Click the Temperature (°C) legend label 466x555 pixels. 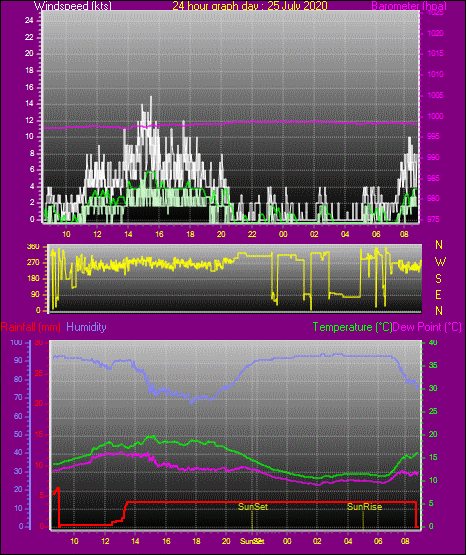pos(352,327)
